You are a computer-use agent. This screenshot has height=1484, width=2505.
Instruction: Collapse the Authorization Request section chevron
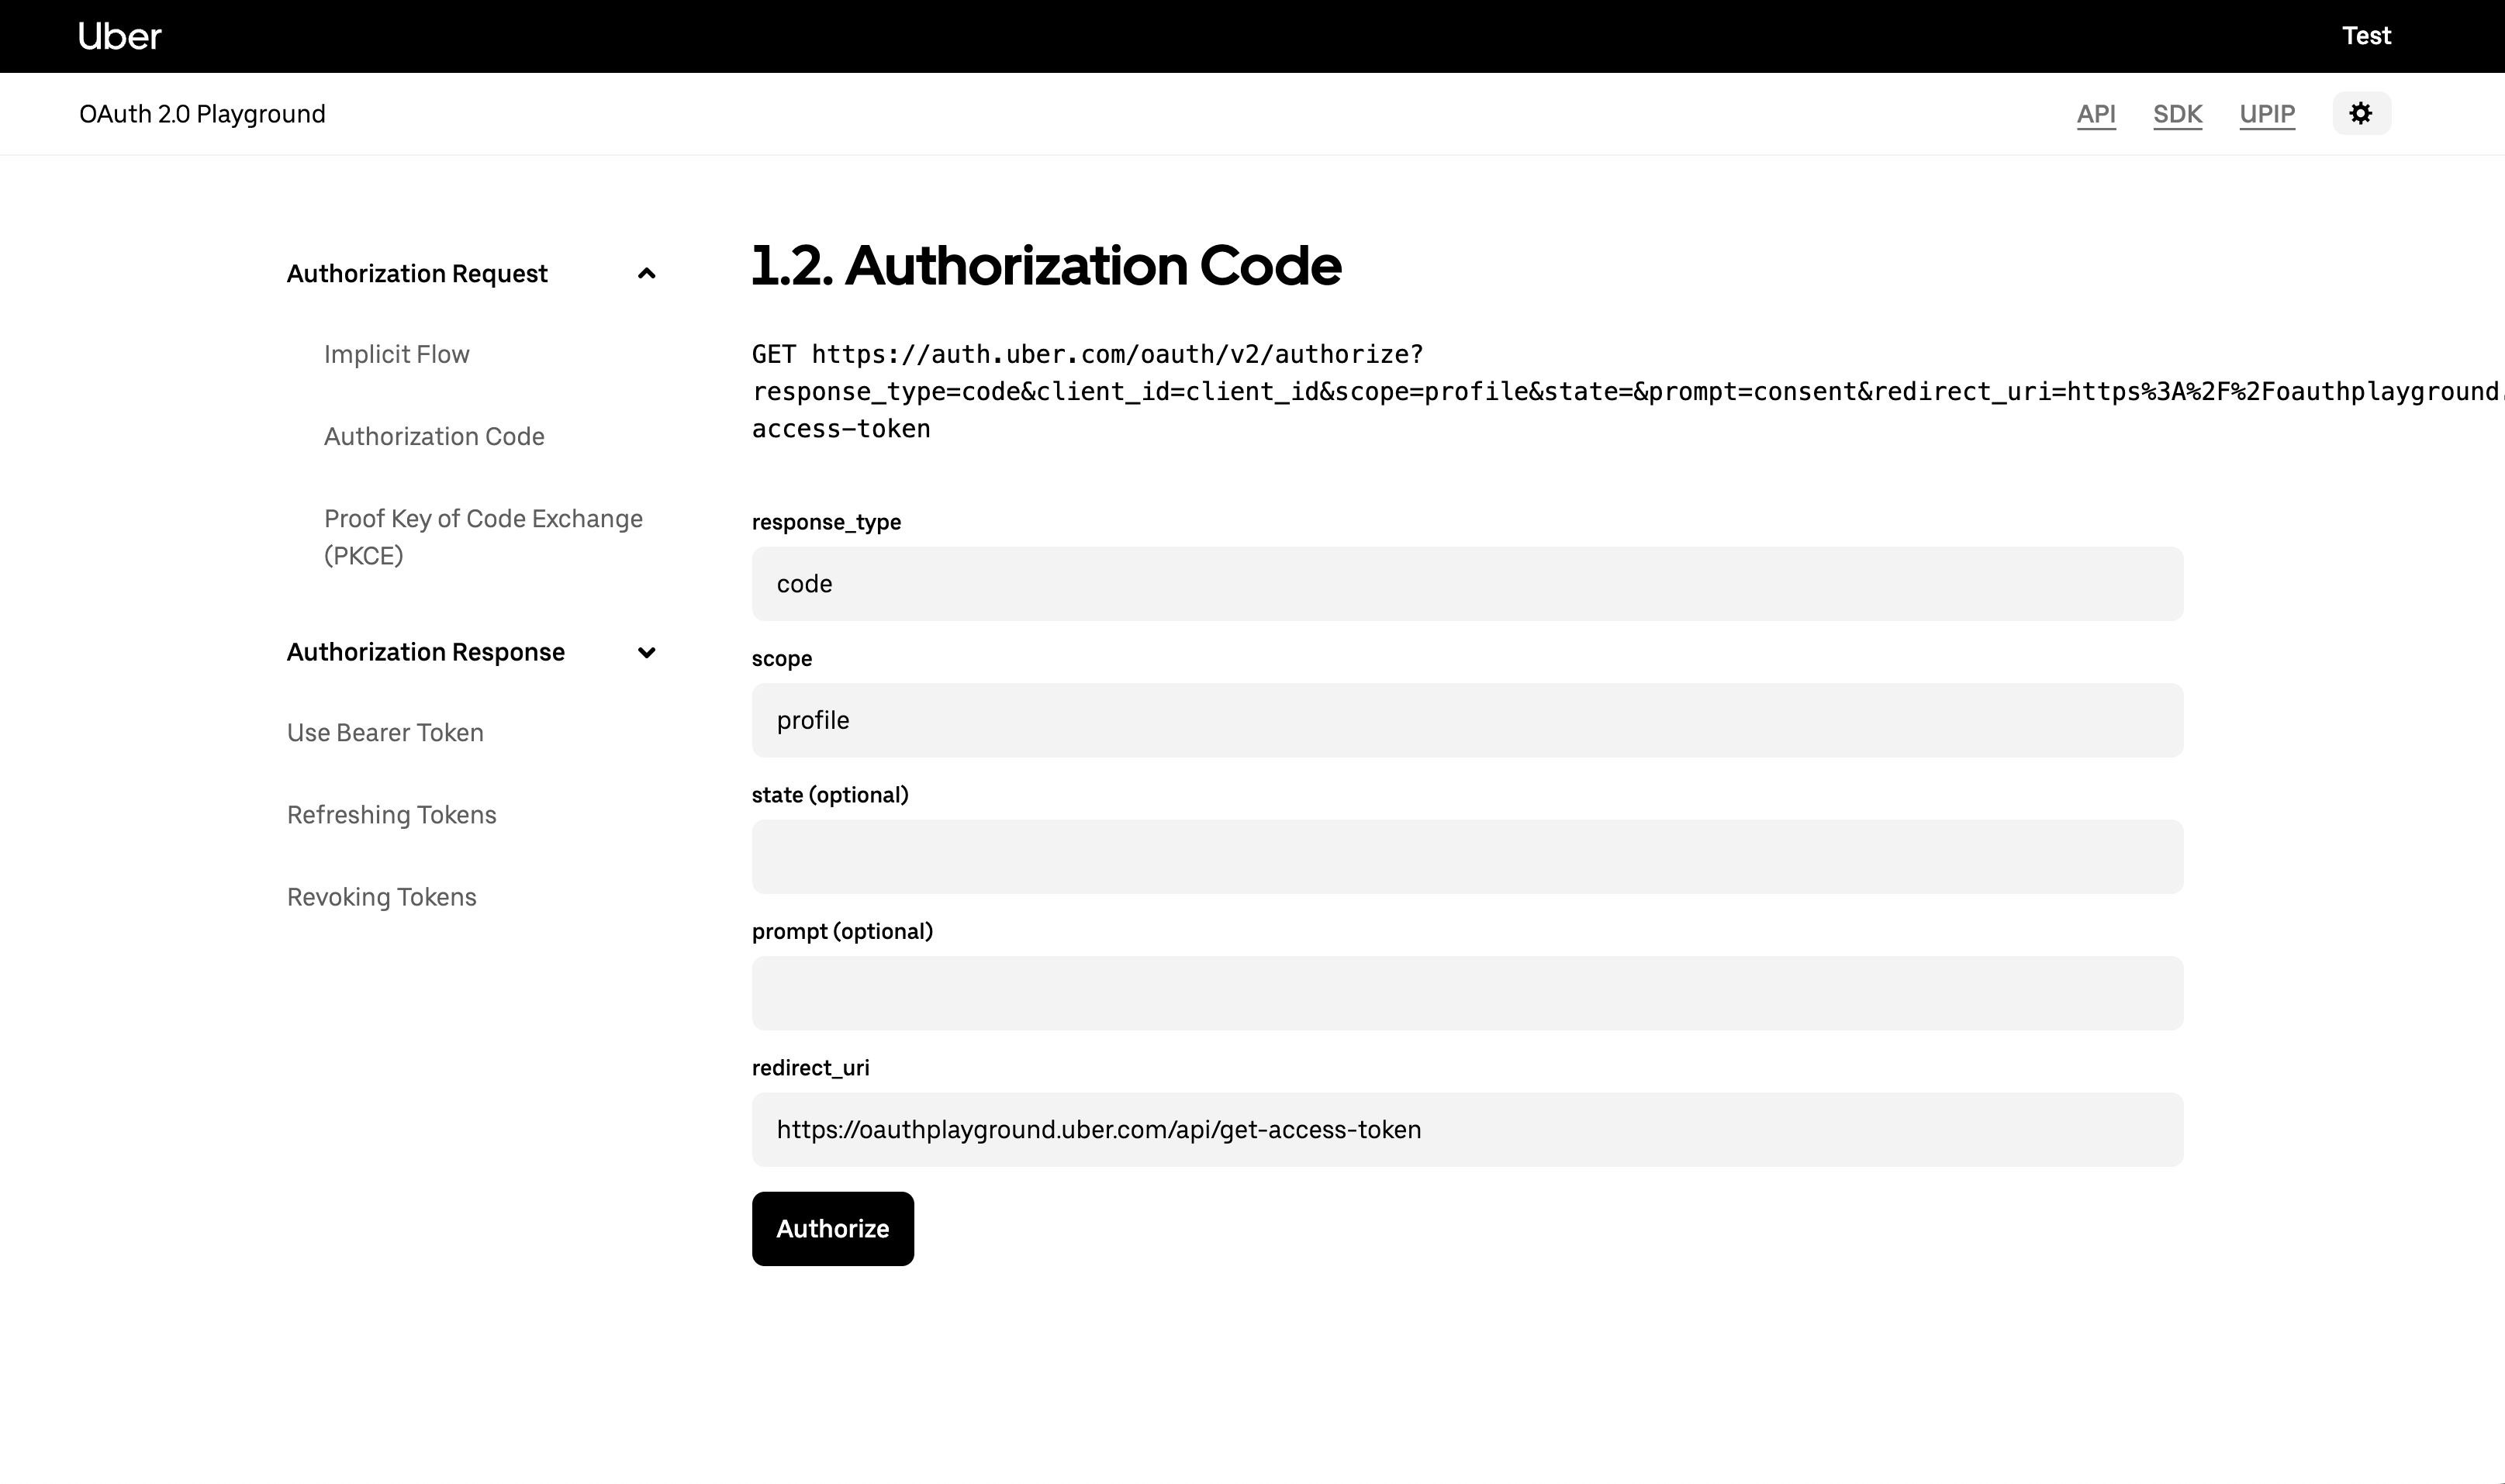click(x=647, y=273)
